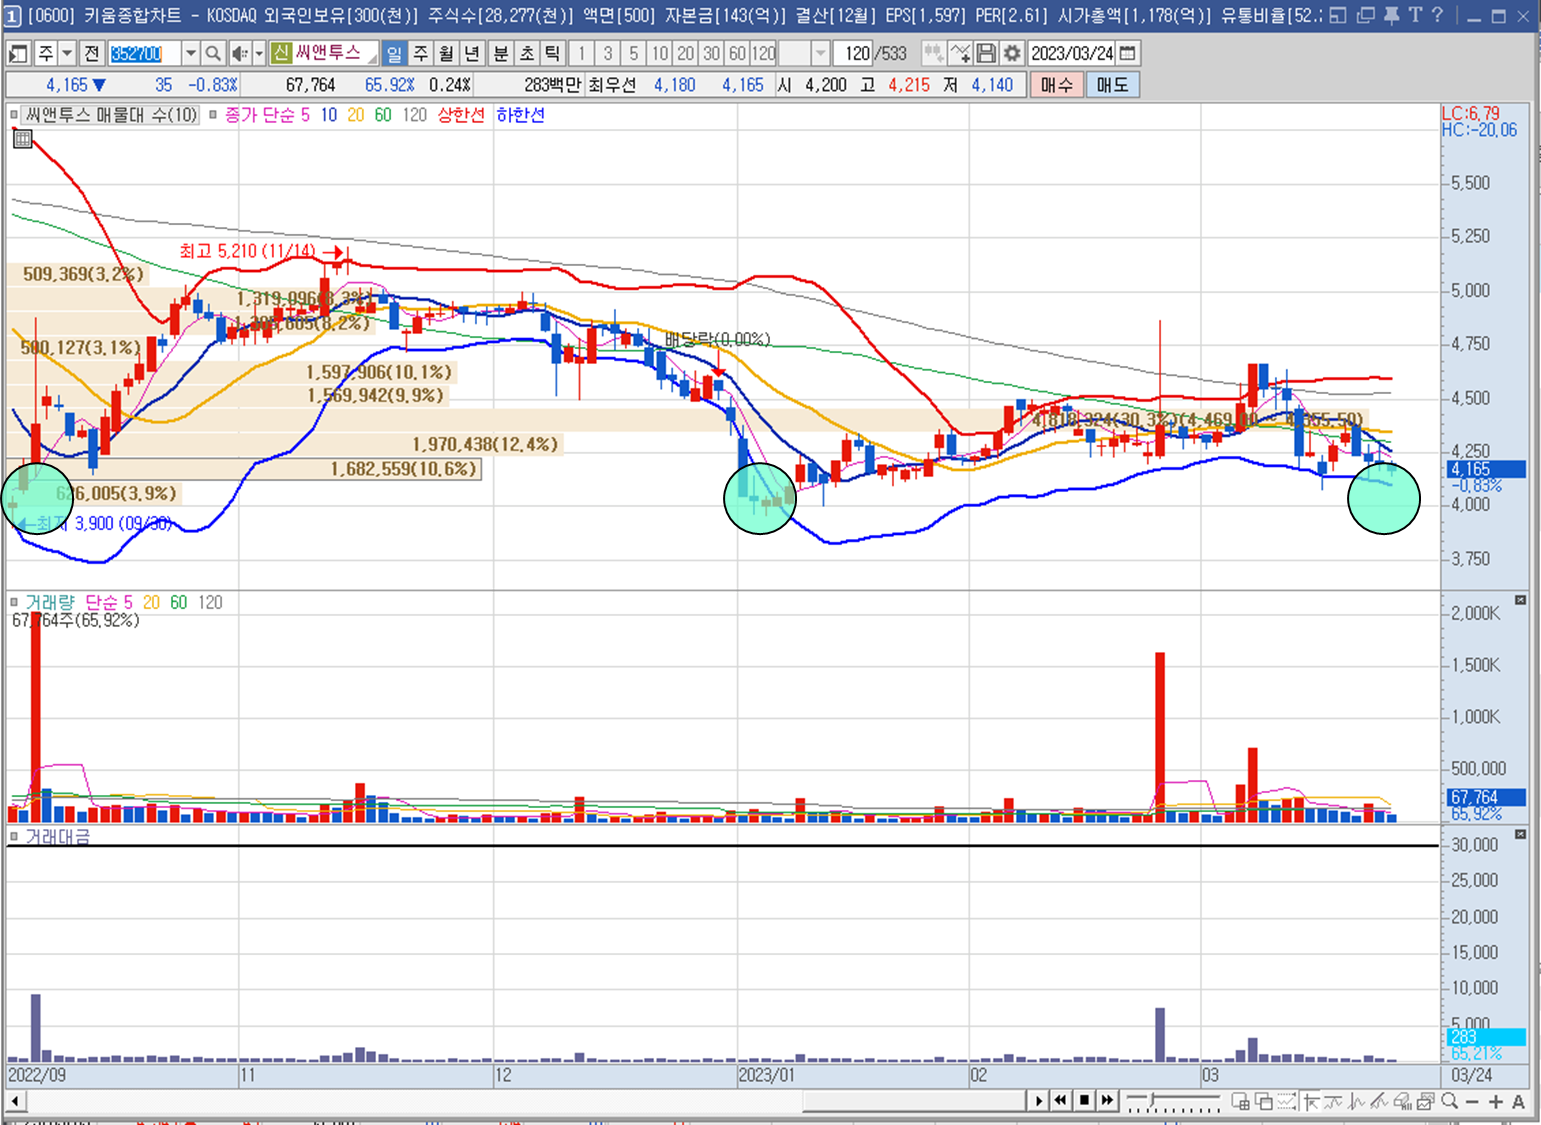Save chart with the floppy disk icon
The width and height of the screenshot is (1541, 1125).
(x=986, y=54)
